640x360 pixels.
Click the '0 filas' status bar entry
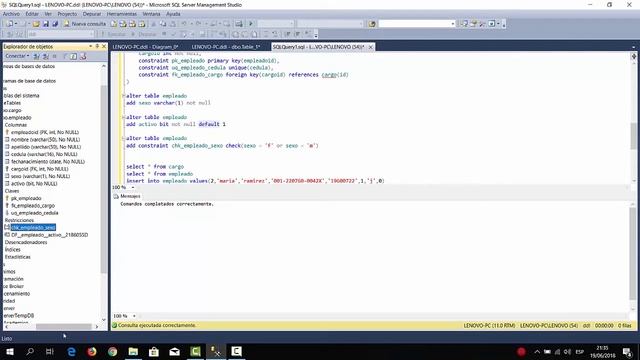(x=624, y=326)
